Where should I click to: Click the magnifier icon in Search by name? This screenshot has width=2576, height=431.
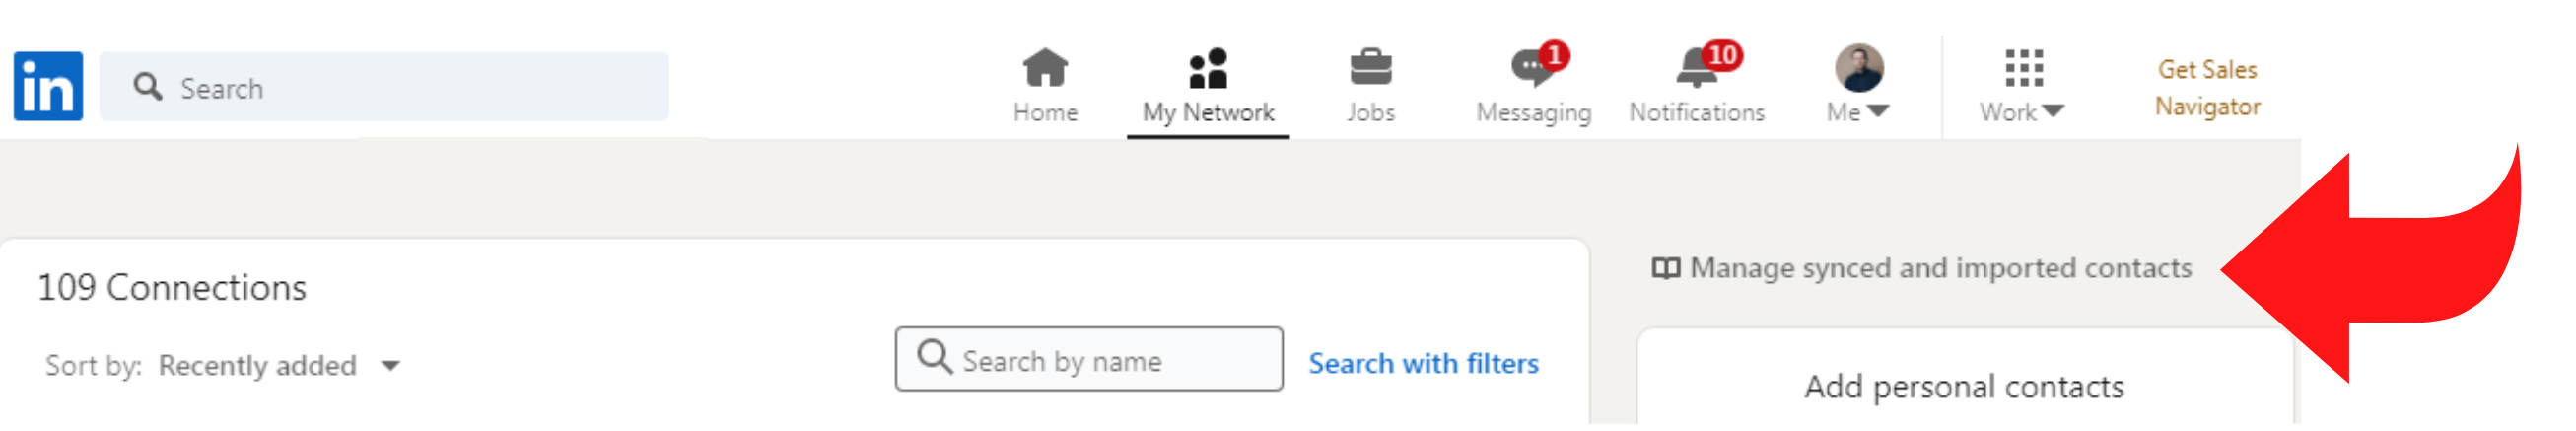coord(934,357)
